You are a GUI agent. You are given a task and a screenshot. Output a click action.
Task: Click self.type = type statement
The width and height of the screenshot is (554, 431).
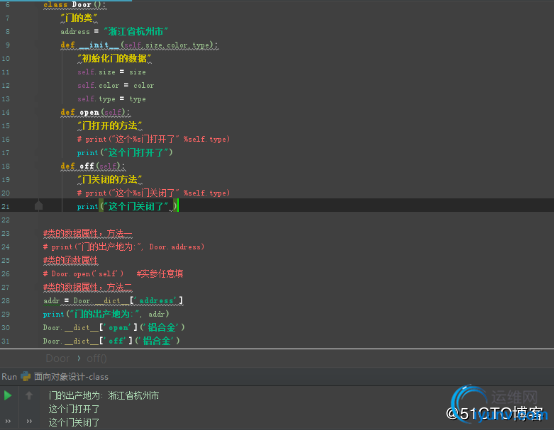pos(112,99)
